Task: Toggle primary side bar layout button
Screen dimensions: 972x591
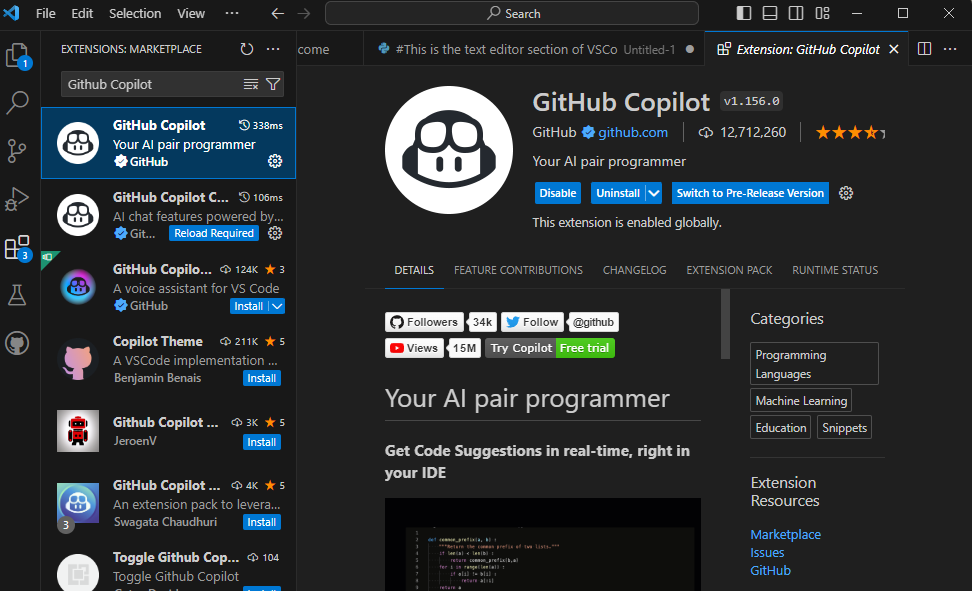Action: (744, 14)
